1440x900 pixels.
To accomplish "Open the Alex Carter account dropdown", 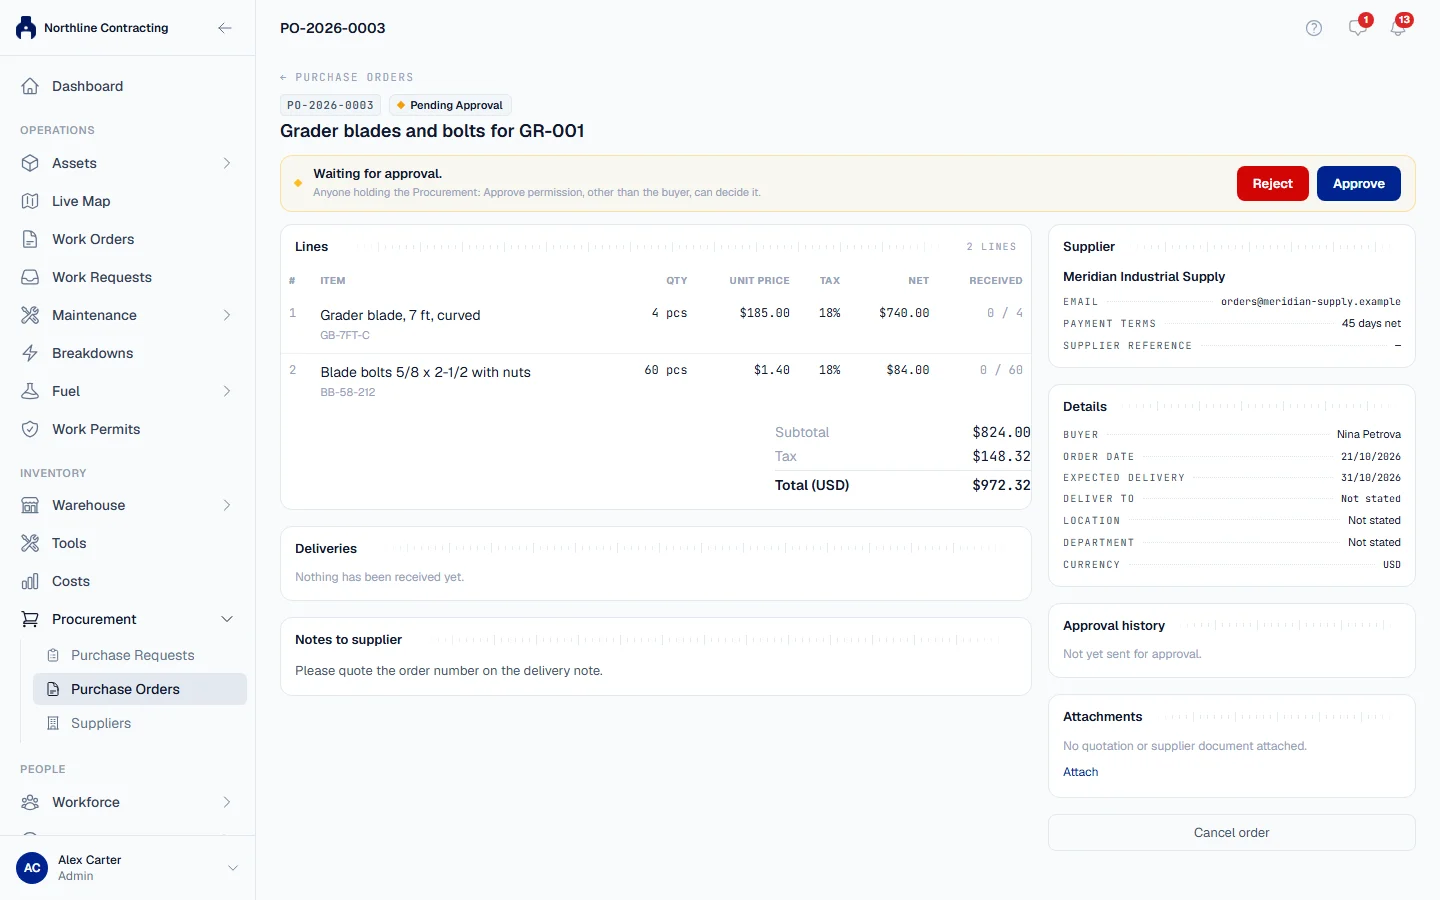I will 233,868.
